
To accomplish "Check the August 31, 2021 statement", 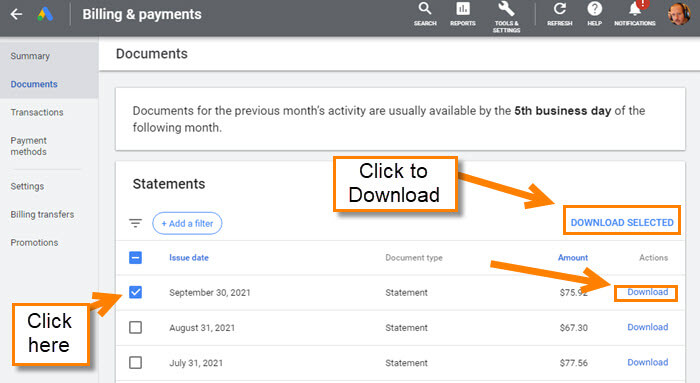I will pyautogui.click(x=135, y=328).
